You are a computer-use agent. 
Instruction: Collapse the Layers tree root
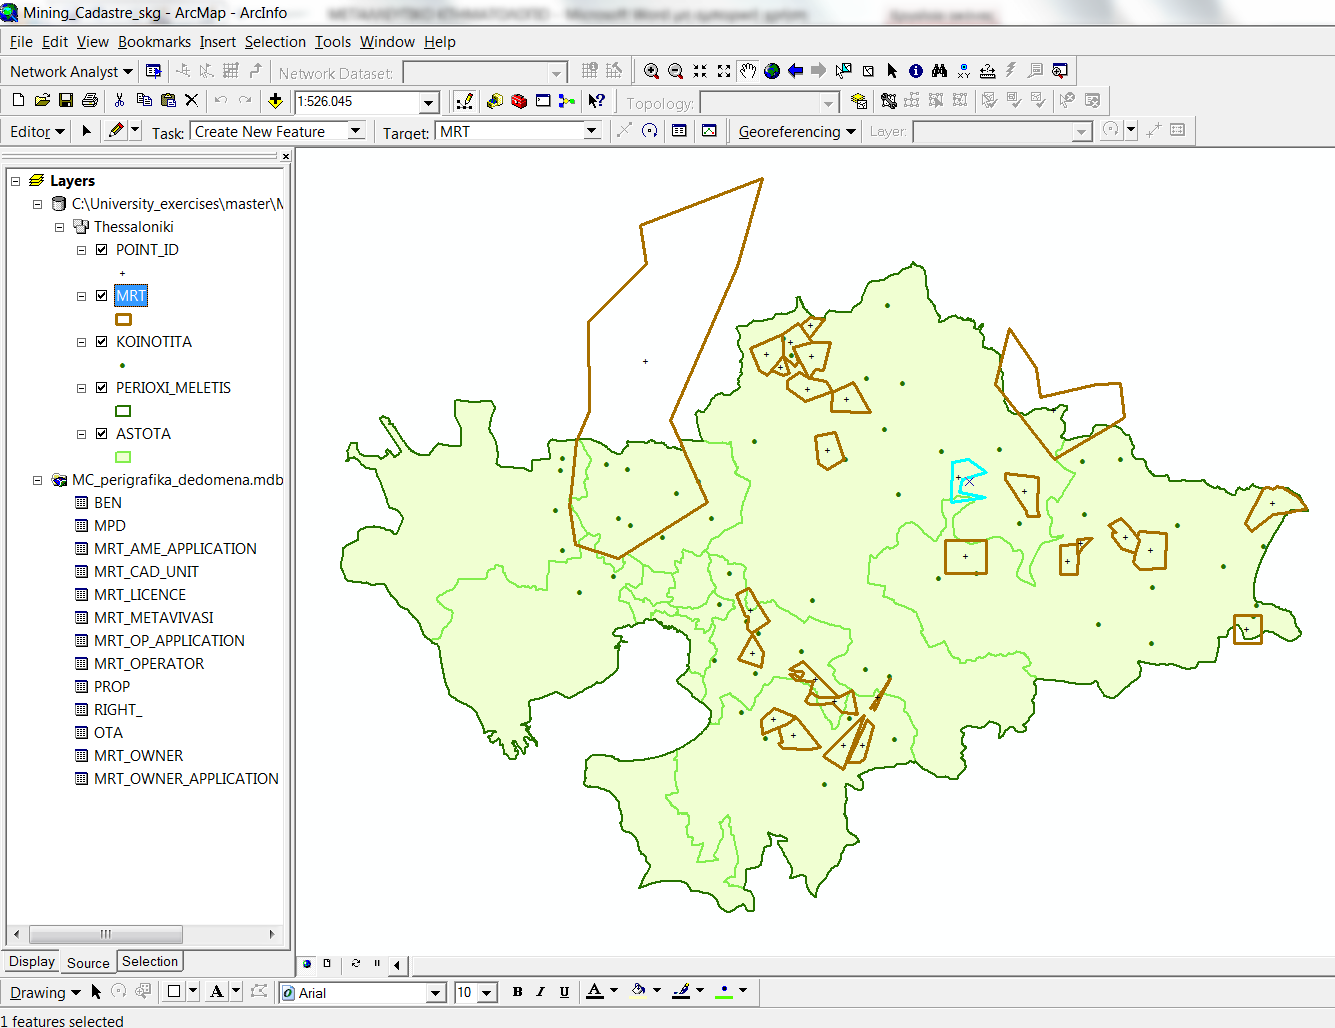[16, 181]
